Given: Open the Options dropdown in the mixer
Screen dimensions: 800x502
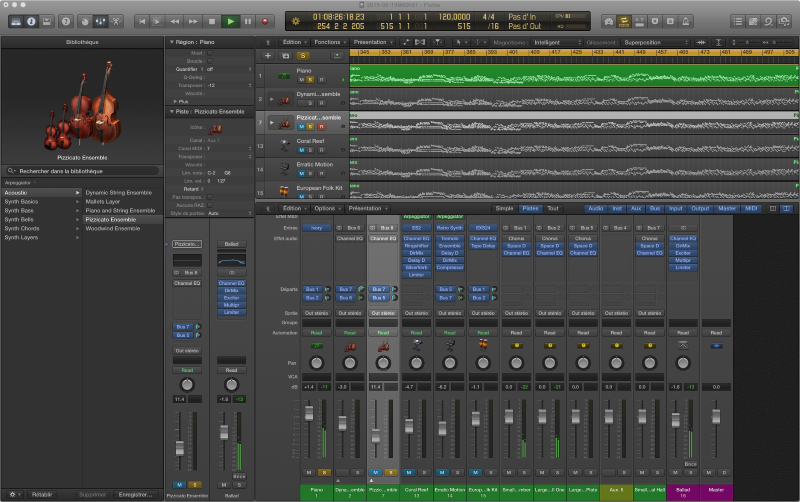Looking at the screenshot, I should (x=326, y=209).
